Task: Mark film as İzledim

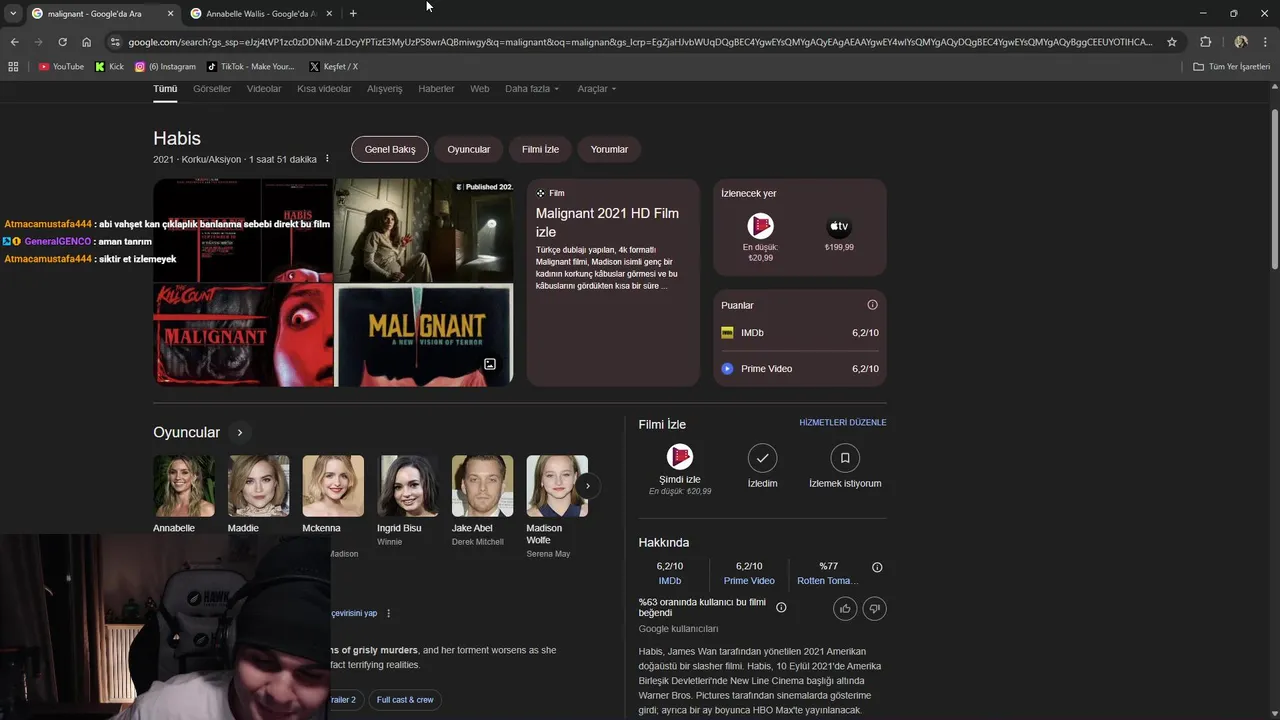Action: [x=762, y=458]
